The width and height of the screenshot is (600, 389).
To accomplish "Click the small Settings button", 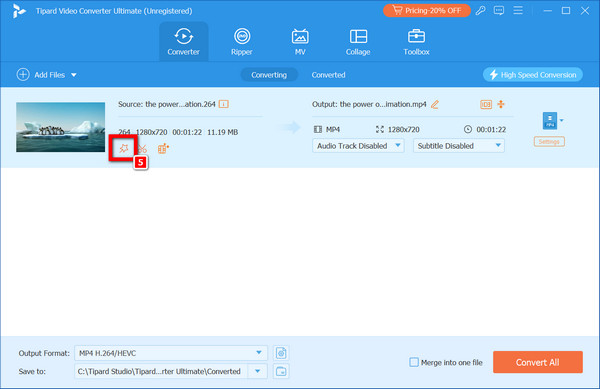I will point(549,142).
